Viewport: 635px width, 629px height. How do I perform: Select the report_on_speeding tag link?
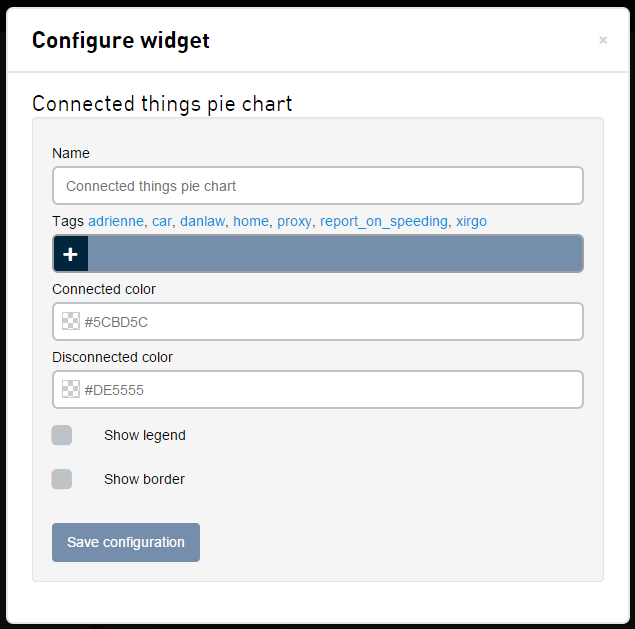coord(384,221)
